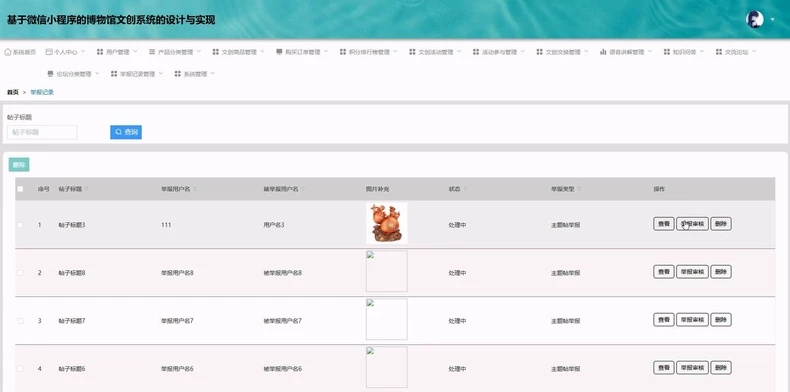Click the 论坛分类管理 icon
This screenshot has width=790, height=392.
tap(50, 74)
